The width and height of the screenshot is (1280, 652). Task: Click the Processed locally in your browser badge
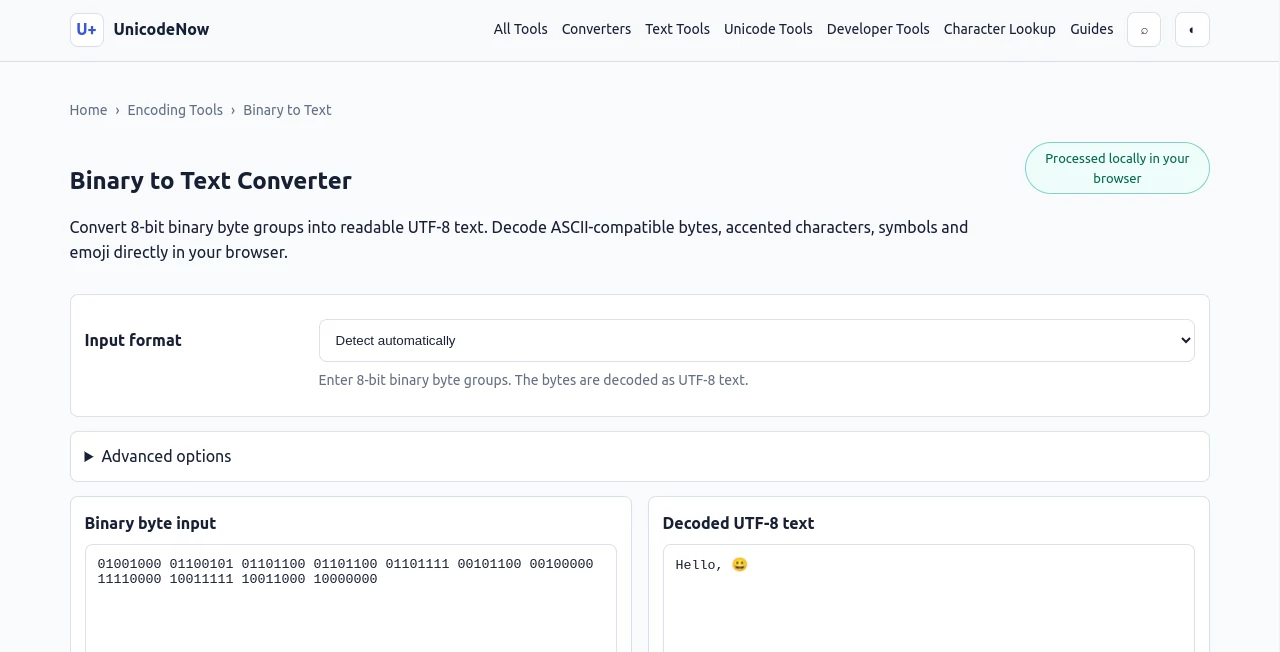coord(1117,168)
